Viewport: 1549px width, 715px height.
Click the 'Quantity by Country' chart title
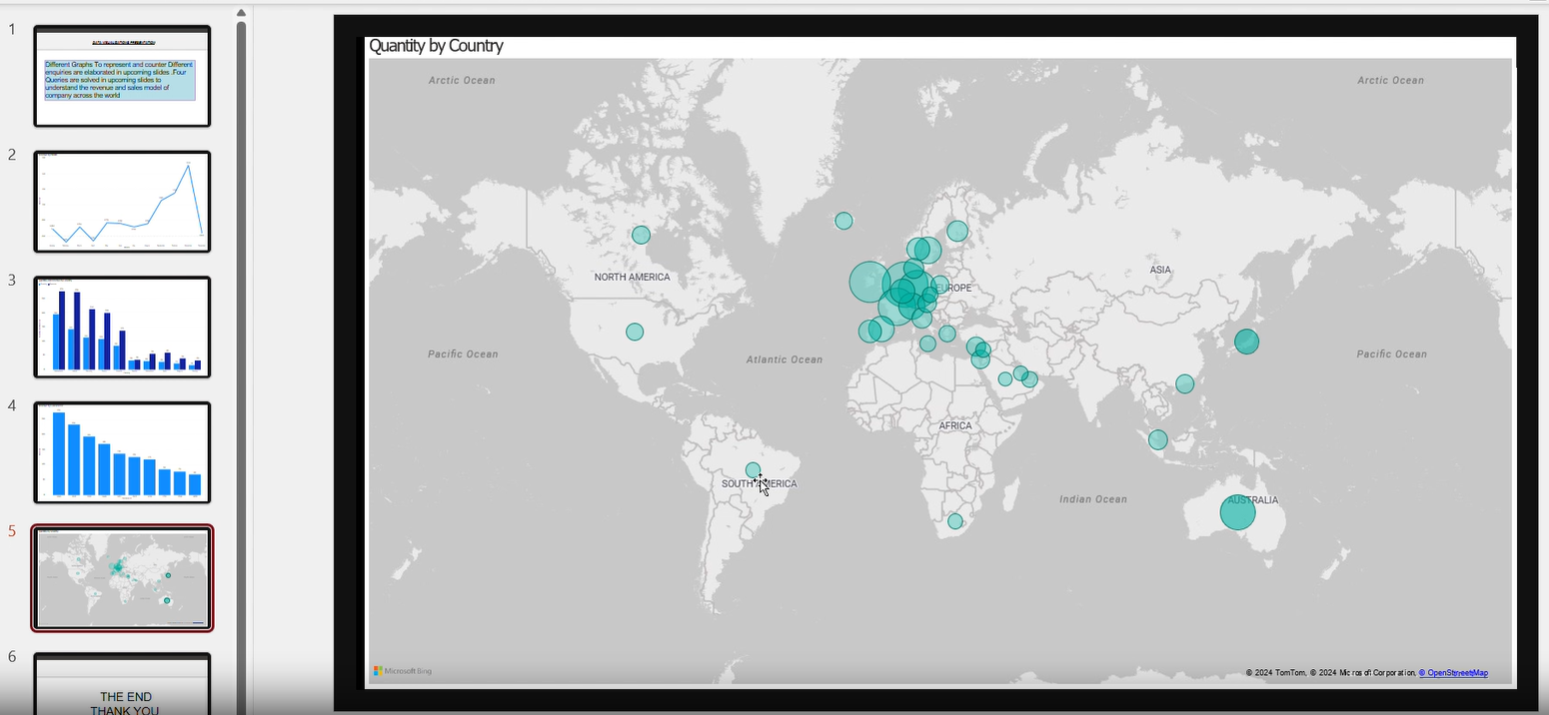[x=436, y=46]
